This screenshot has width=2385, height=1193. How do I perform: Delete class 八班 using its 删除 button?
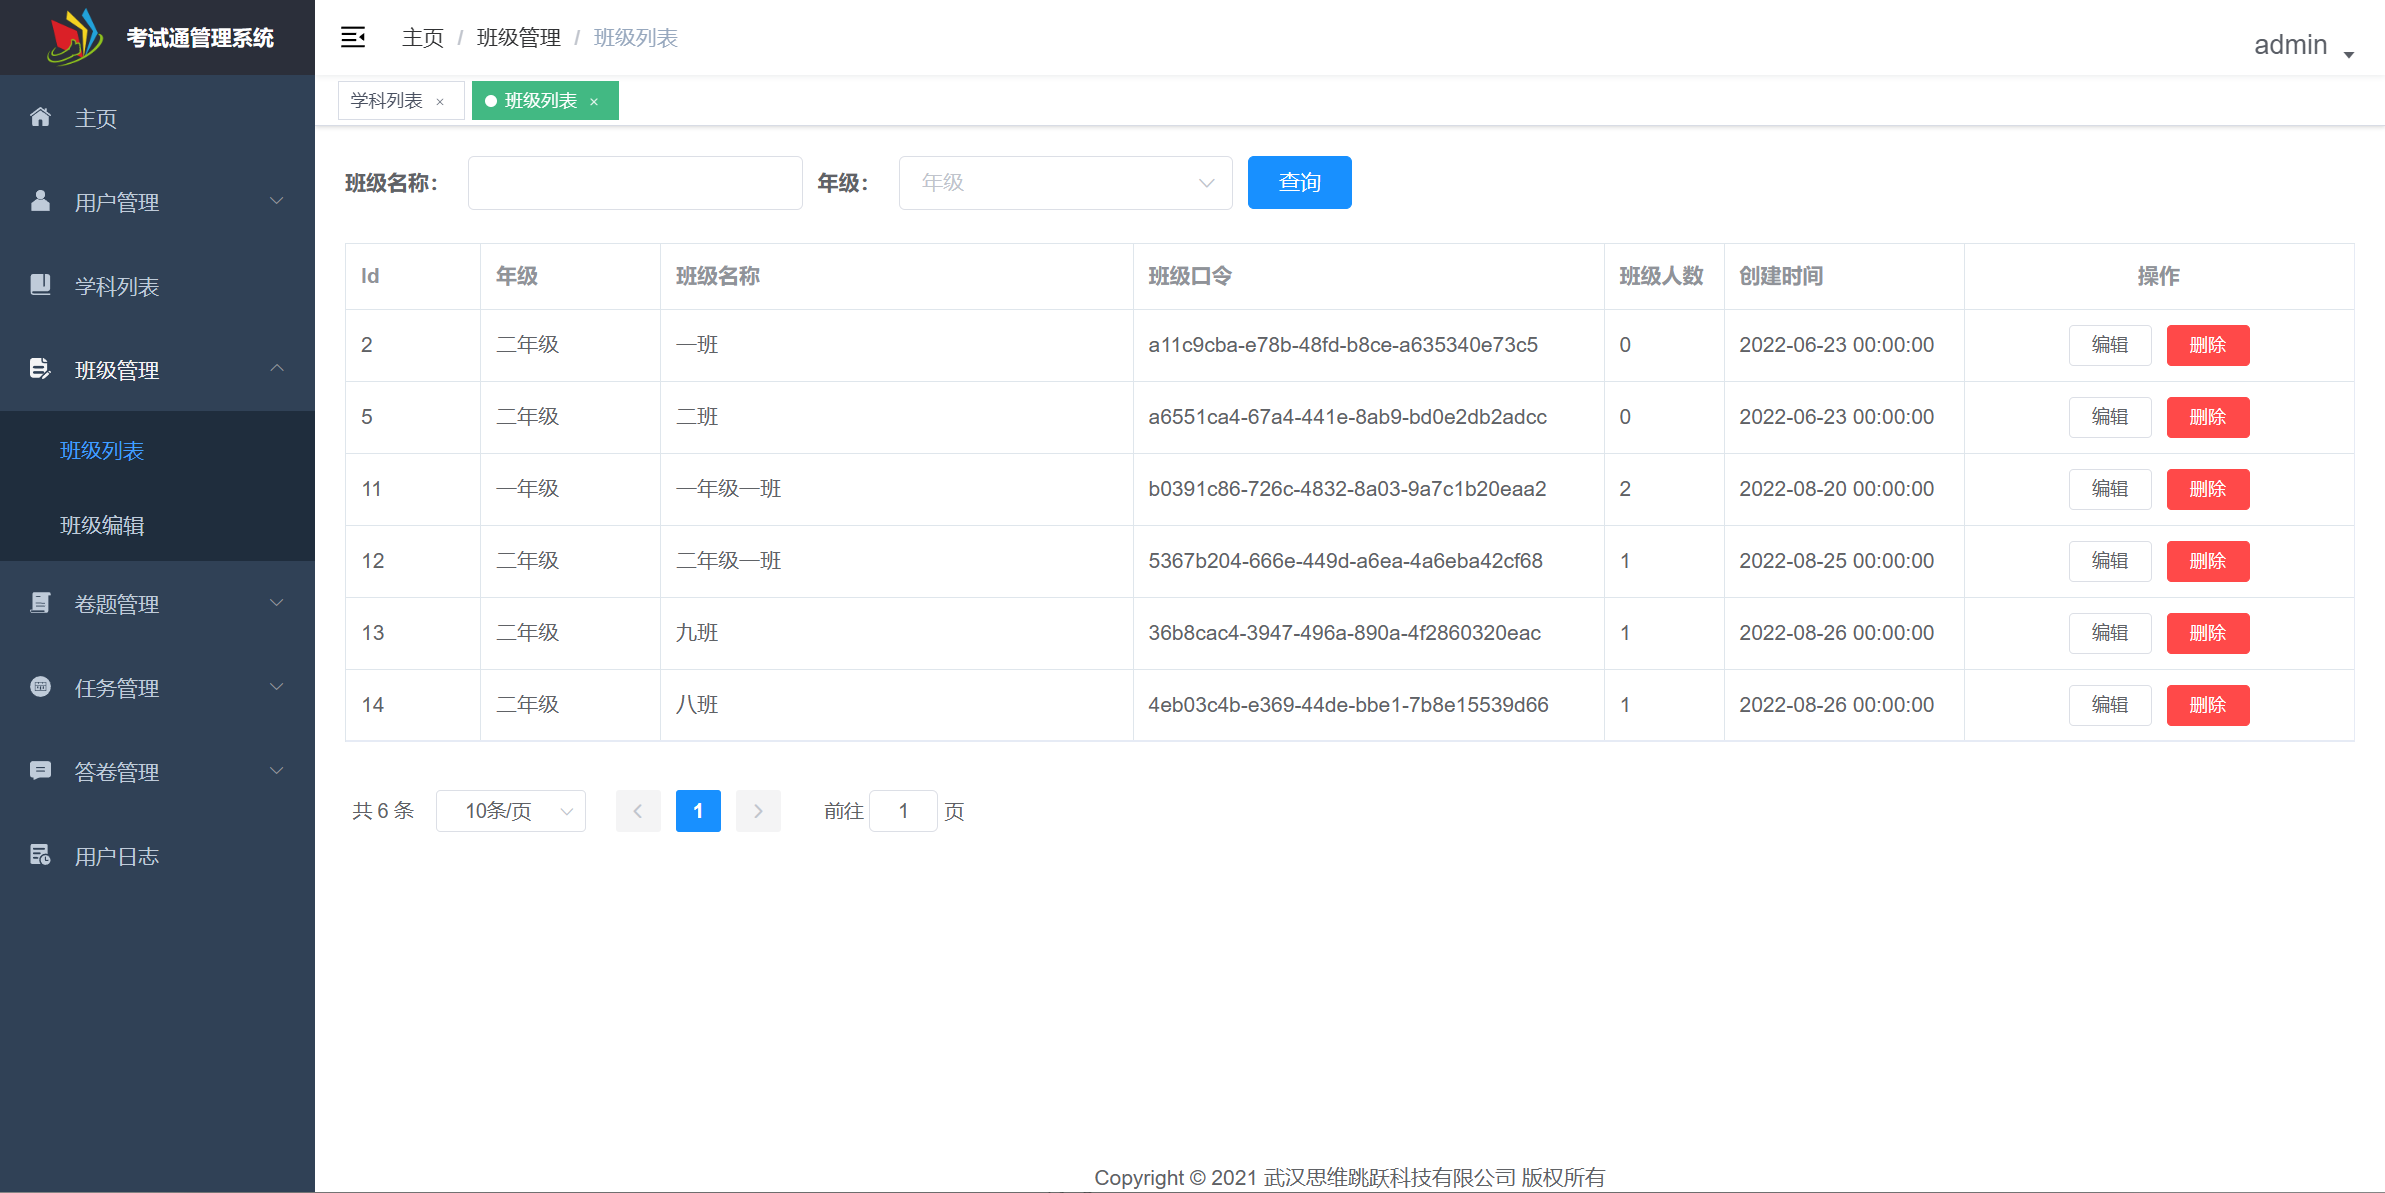tap(2208, 705)
